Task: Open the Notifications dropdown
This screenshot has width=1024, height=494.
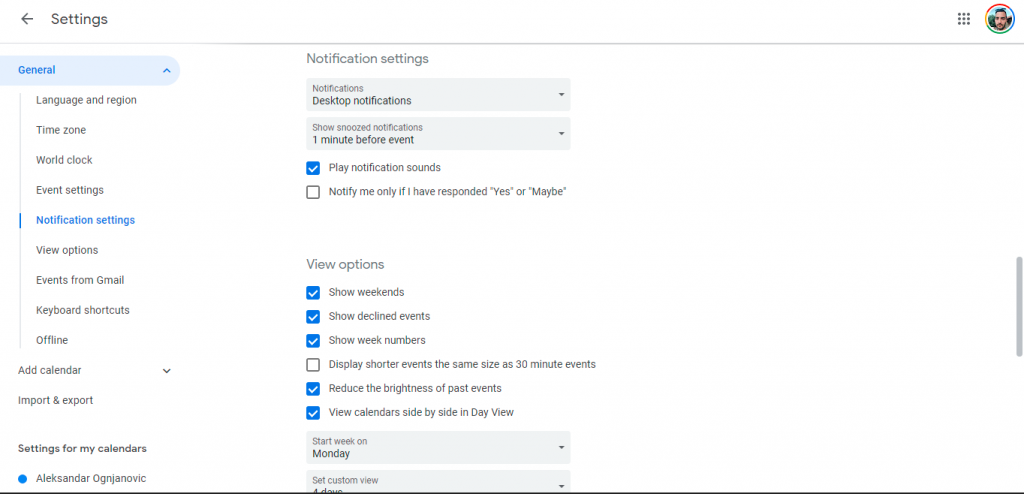Action: 438,95
